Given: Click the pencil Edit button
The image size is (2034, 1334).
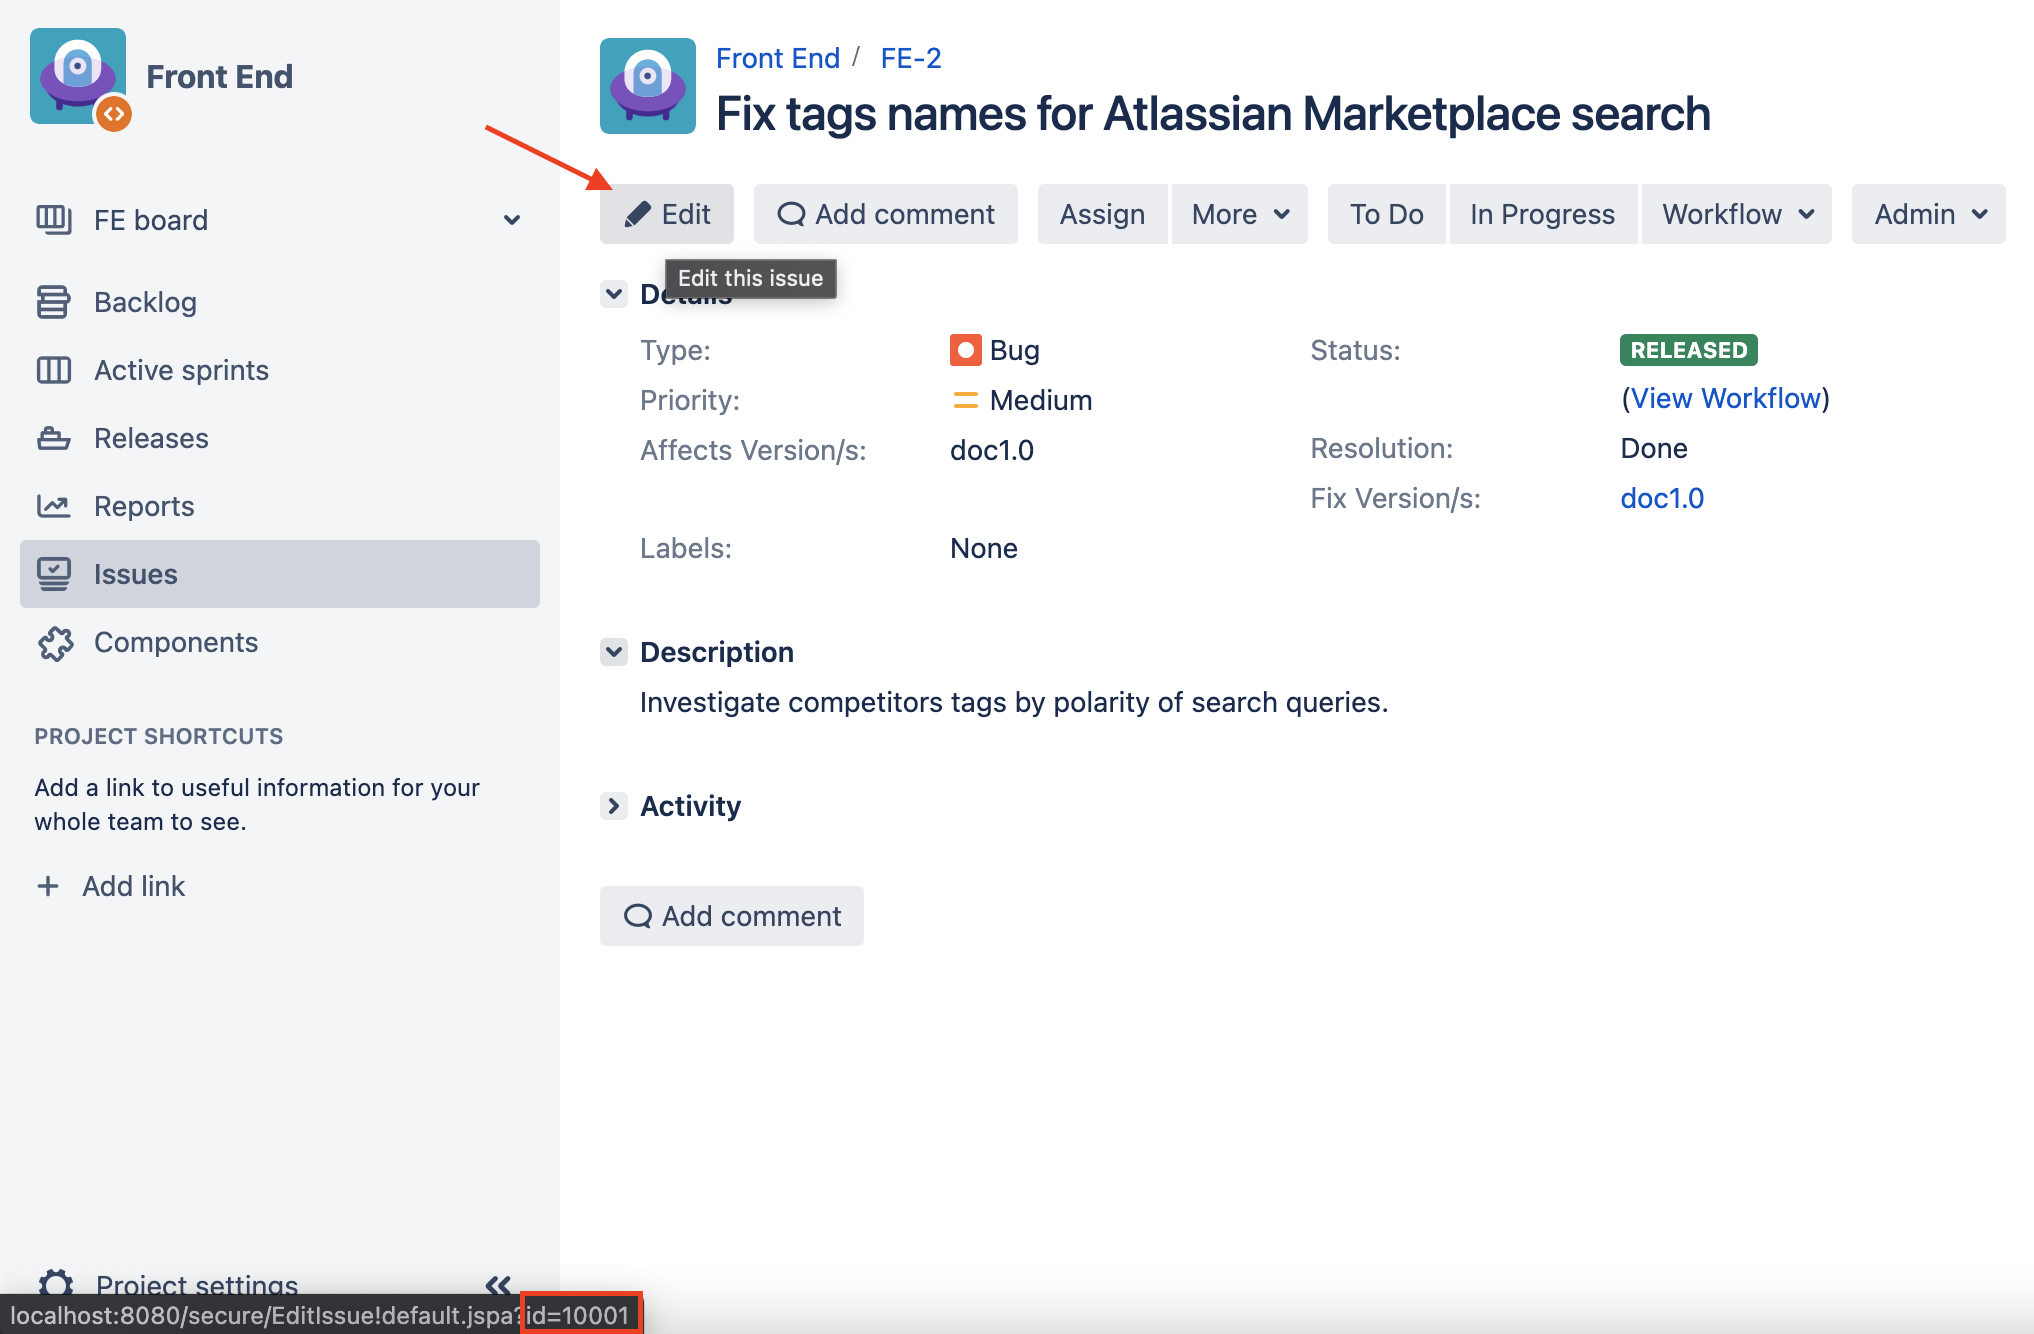Looking at the screenshot, I should coord(666,214).
